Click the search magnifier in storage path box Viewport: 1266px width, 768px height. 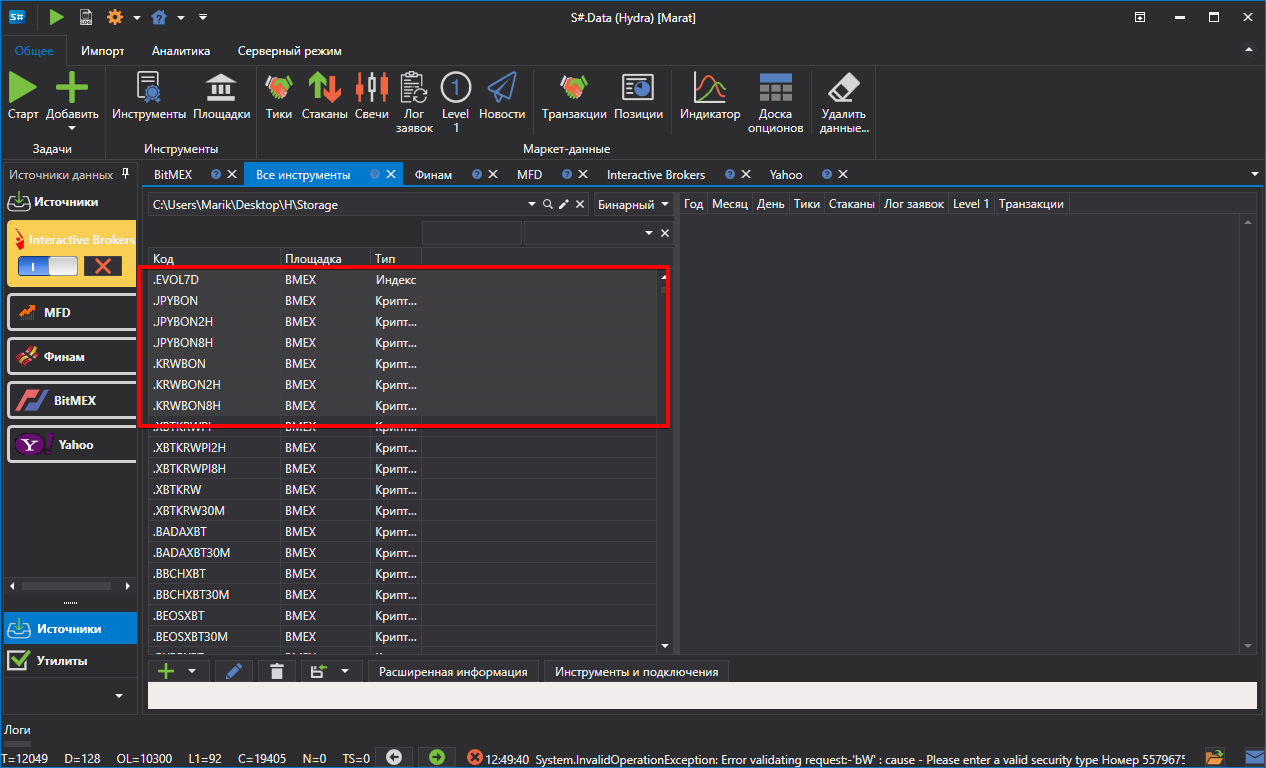coord(547,204)
